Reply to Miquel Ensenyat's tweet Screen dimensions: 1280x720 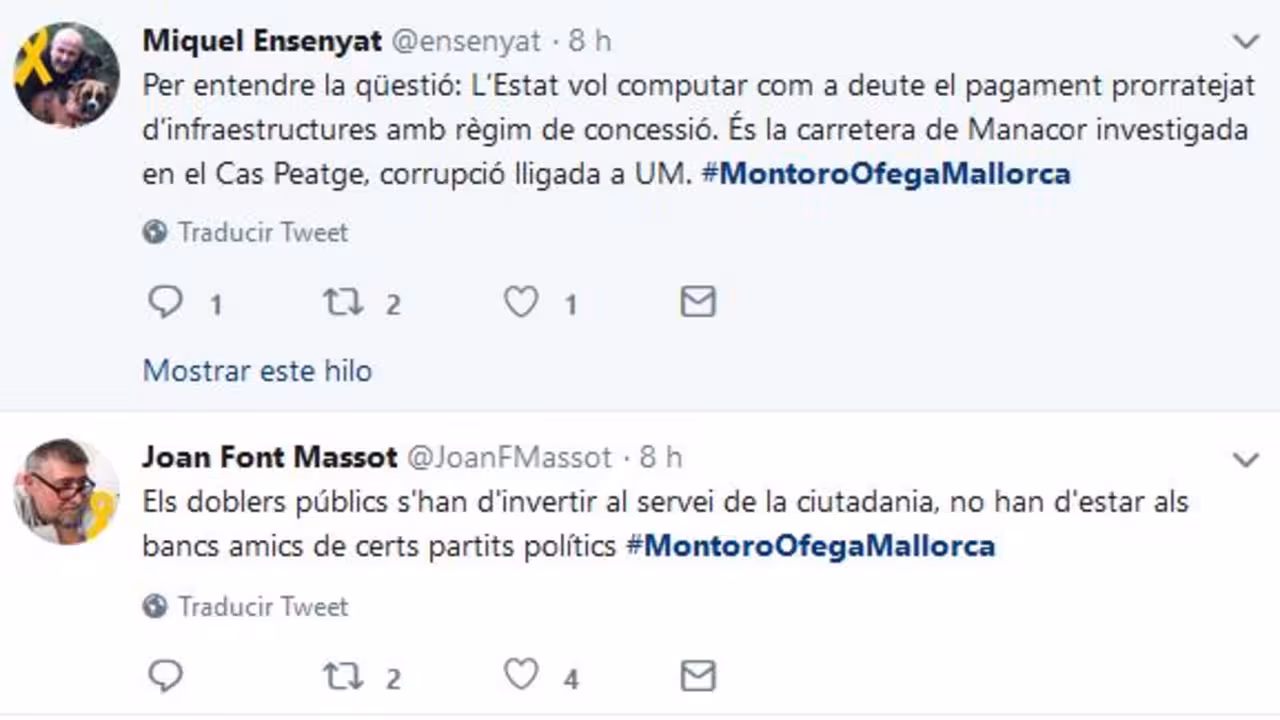click(165, 302)
